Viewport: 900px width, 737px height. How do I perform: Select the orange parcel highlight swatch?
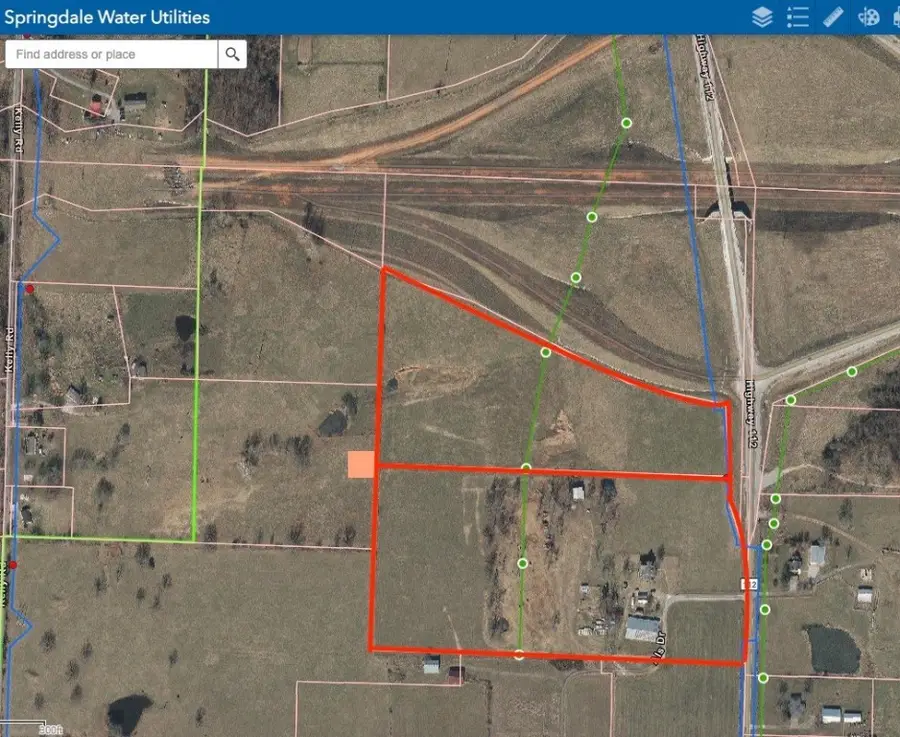click(x=362, y=464)
